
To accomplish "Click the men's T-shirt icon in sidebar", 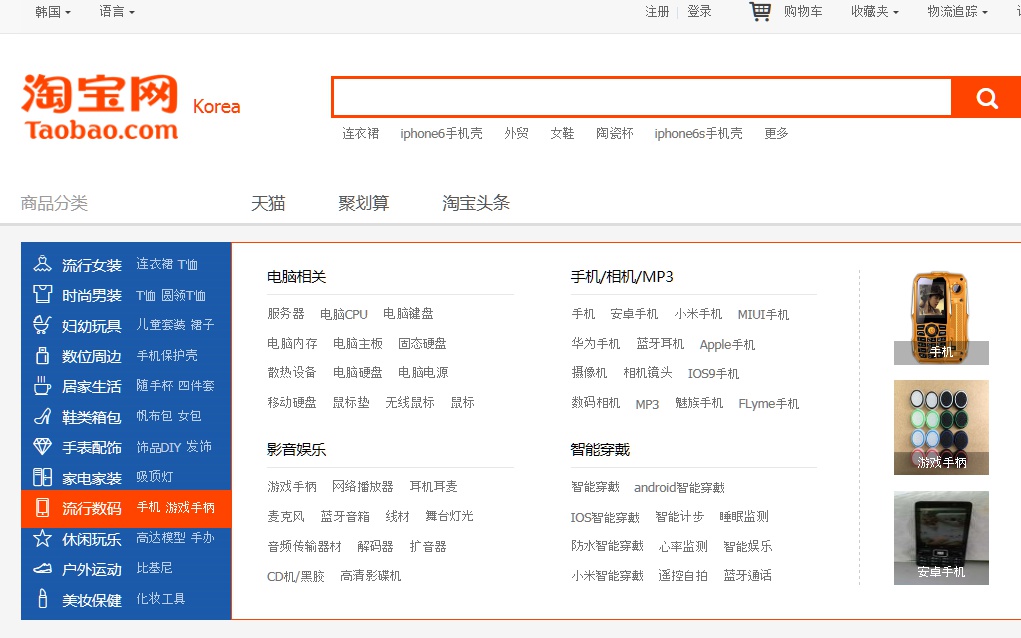I will pyautogui.click(x=42, y=295).
